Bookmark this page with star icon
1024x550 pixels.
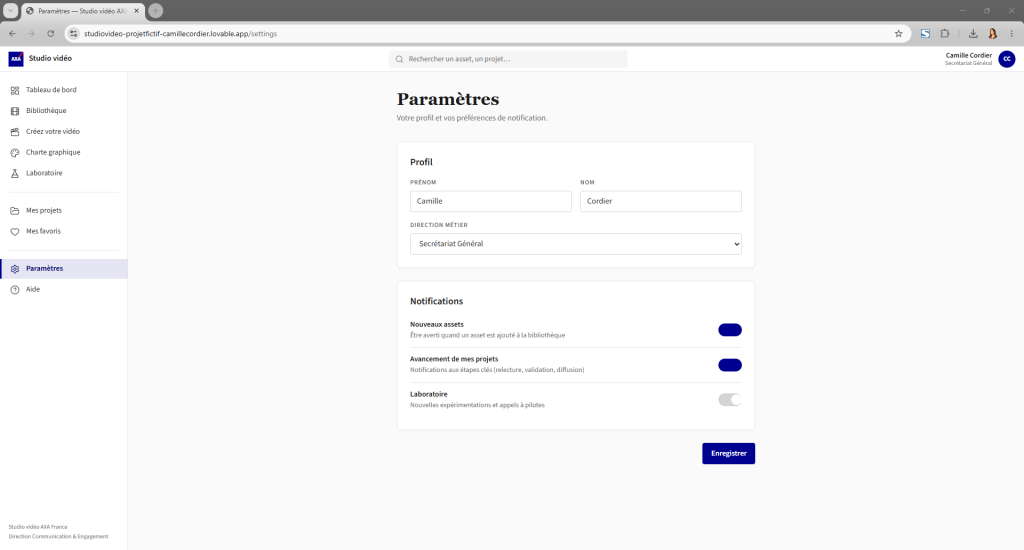click(x=899, y=34)
